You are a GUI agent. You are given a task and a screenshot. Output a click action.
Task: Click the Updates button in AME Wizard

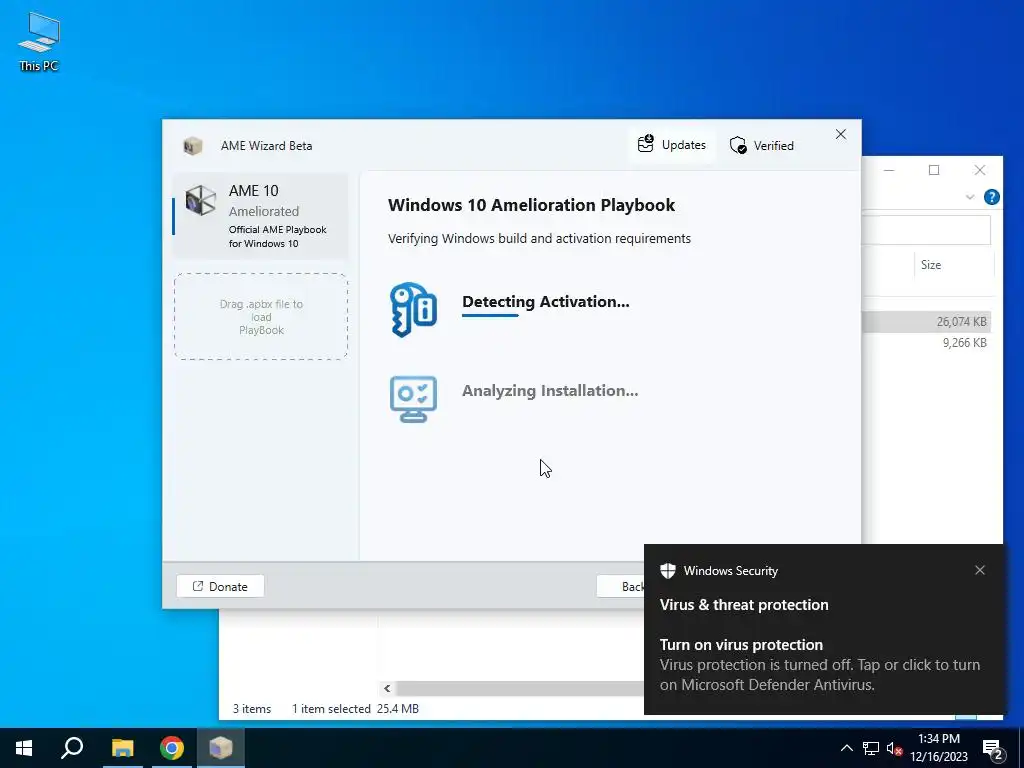672,145
